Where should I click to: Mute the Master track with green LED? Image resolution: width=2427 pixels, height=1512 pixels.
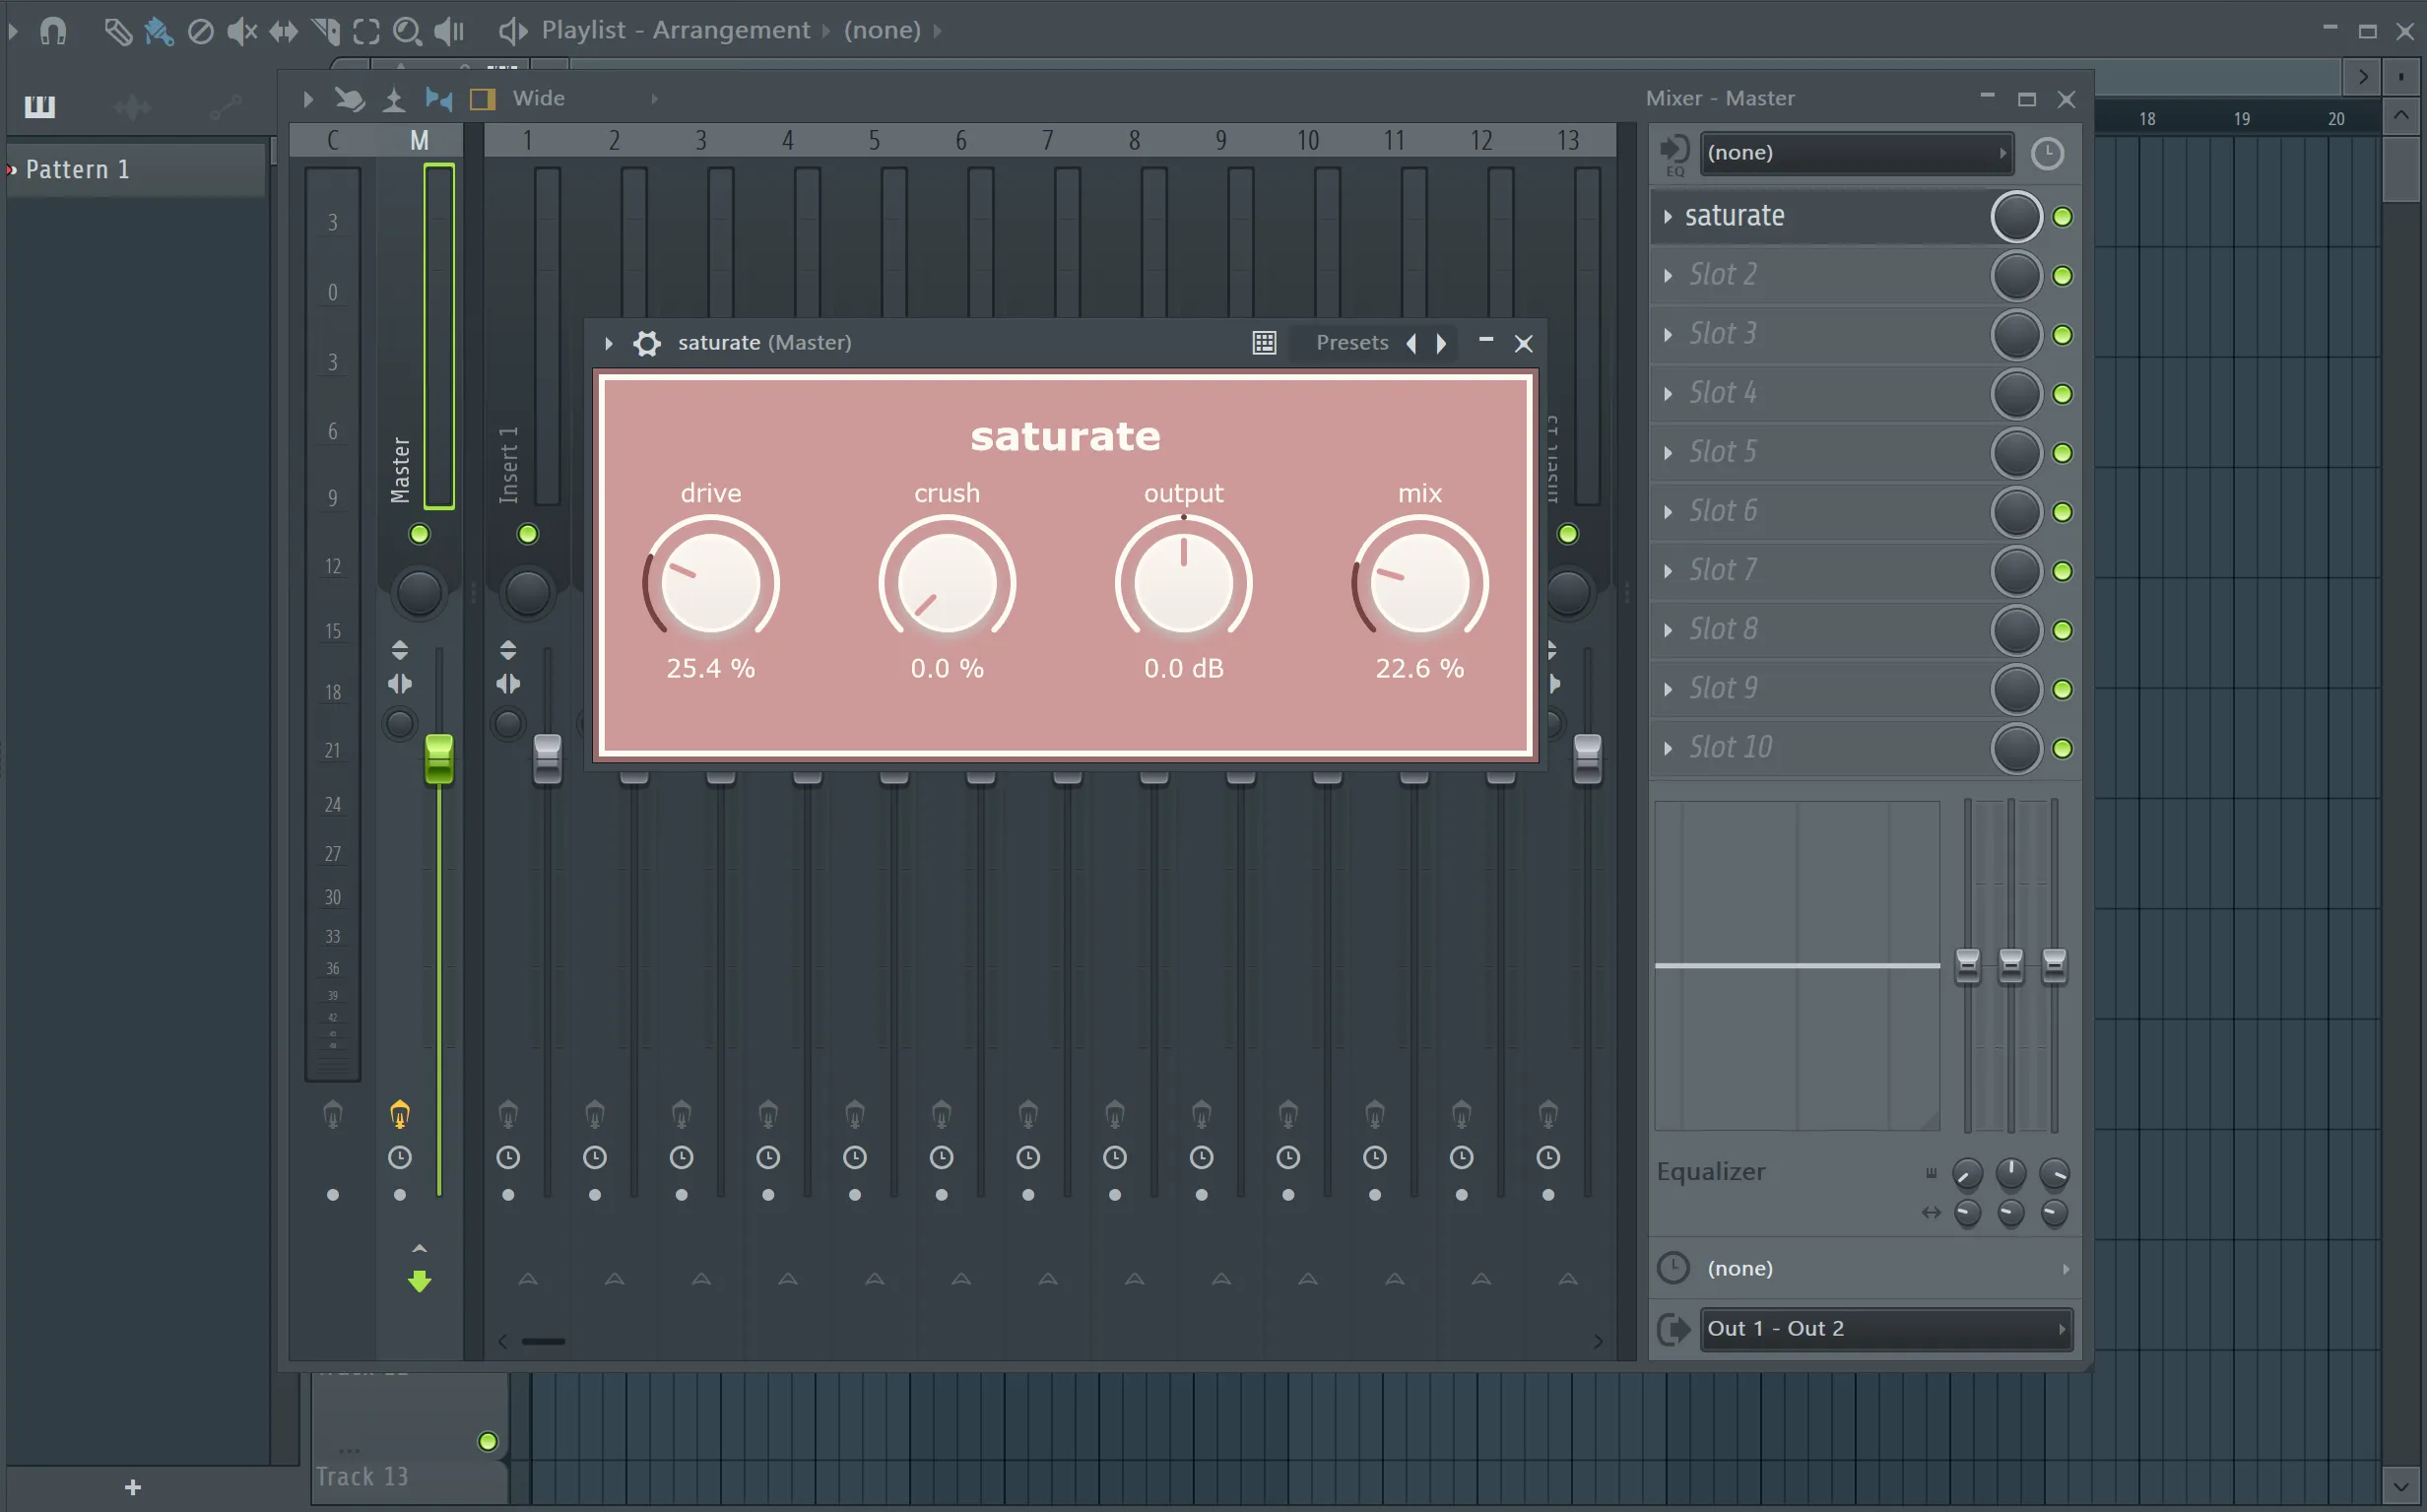(419, 534)
